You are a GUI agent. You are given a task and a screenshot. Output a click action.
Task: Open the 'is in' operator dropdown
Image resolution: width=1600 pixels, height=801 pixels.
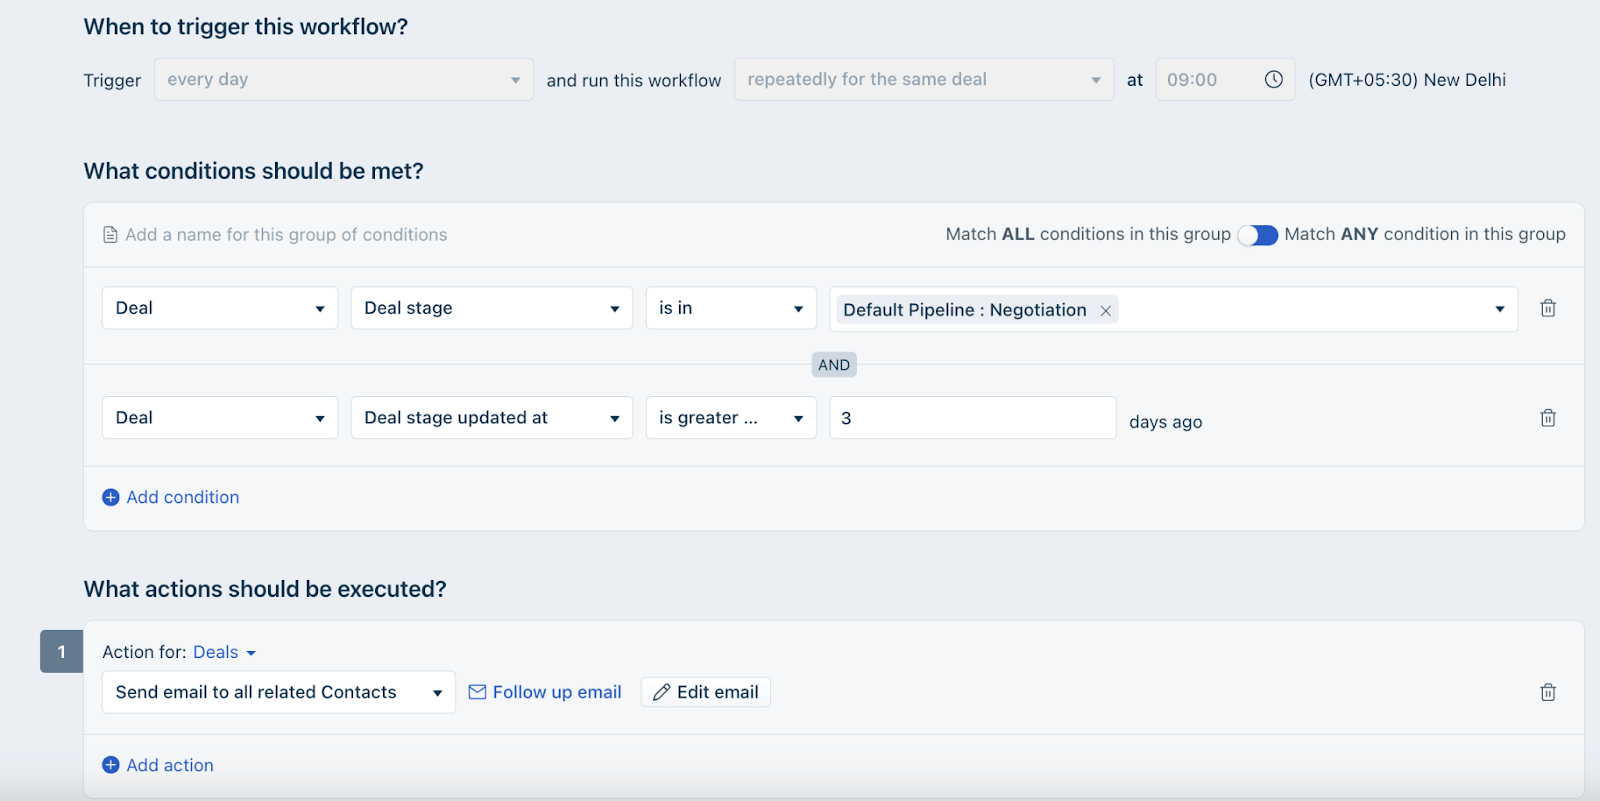tap(731, 308)
